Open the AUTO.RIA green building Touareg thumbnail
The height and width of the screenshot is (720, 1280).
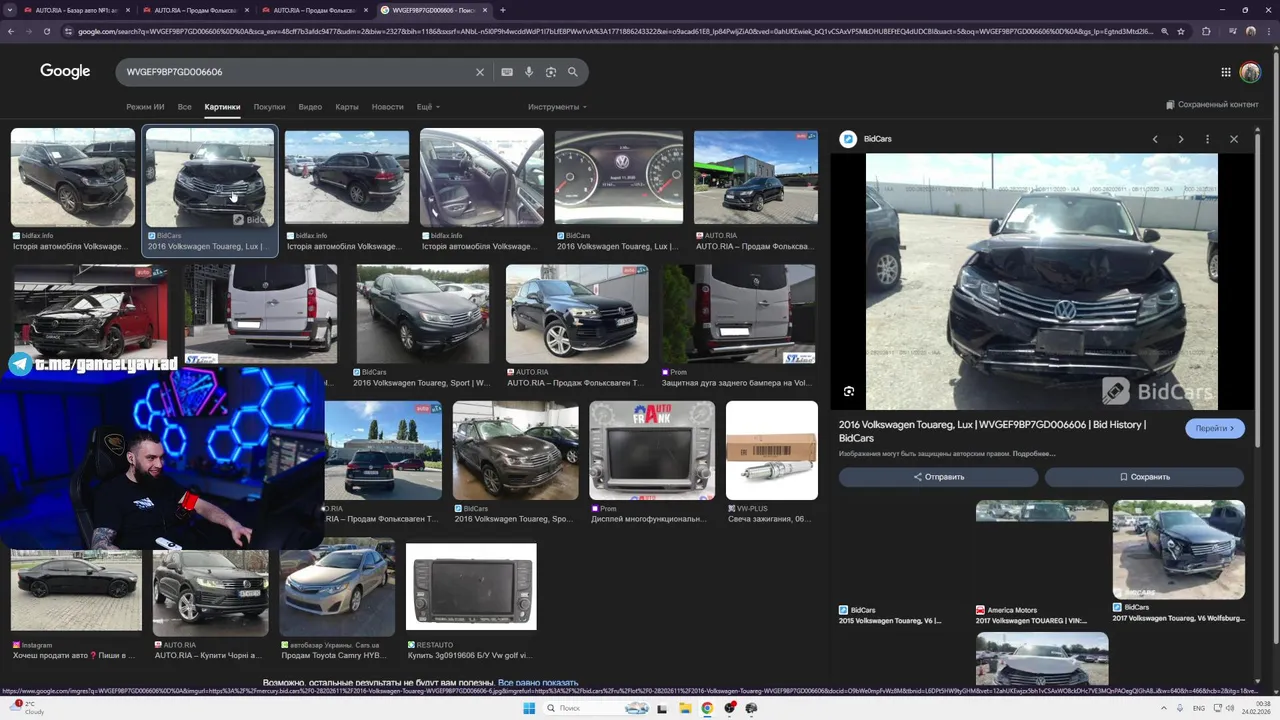tap(756, 177)
